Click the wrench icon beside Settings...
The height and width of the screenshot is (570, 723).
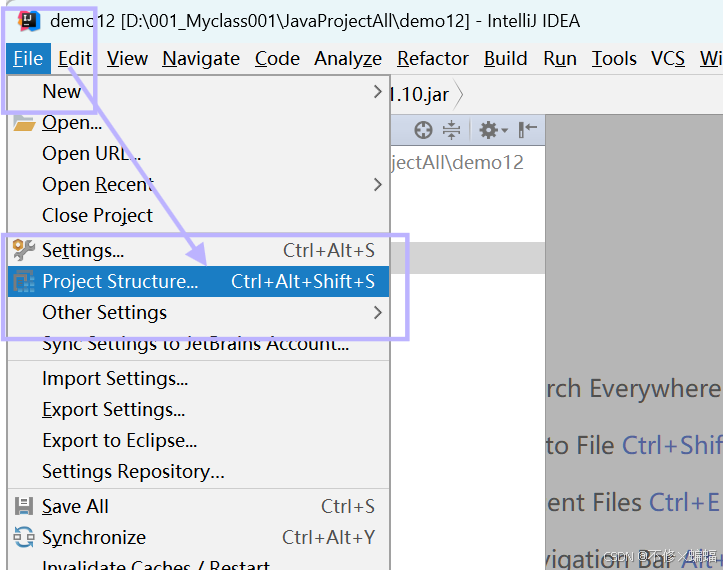[x=24, y=250]
